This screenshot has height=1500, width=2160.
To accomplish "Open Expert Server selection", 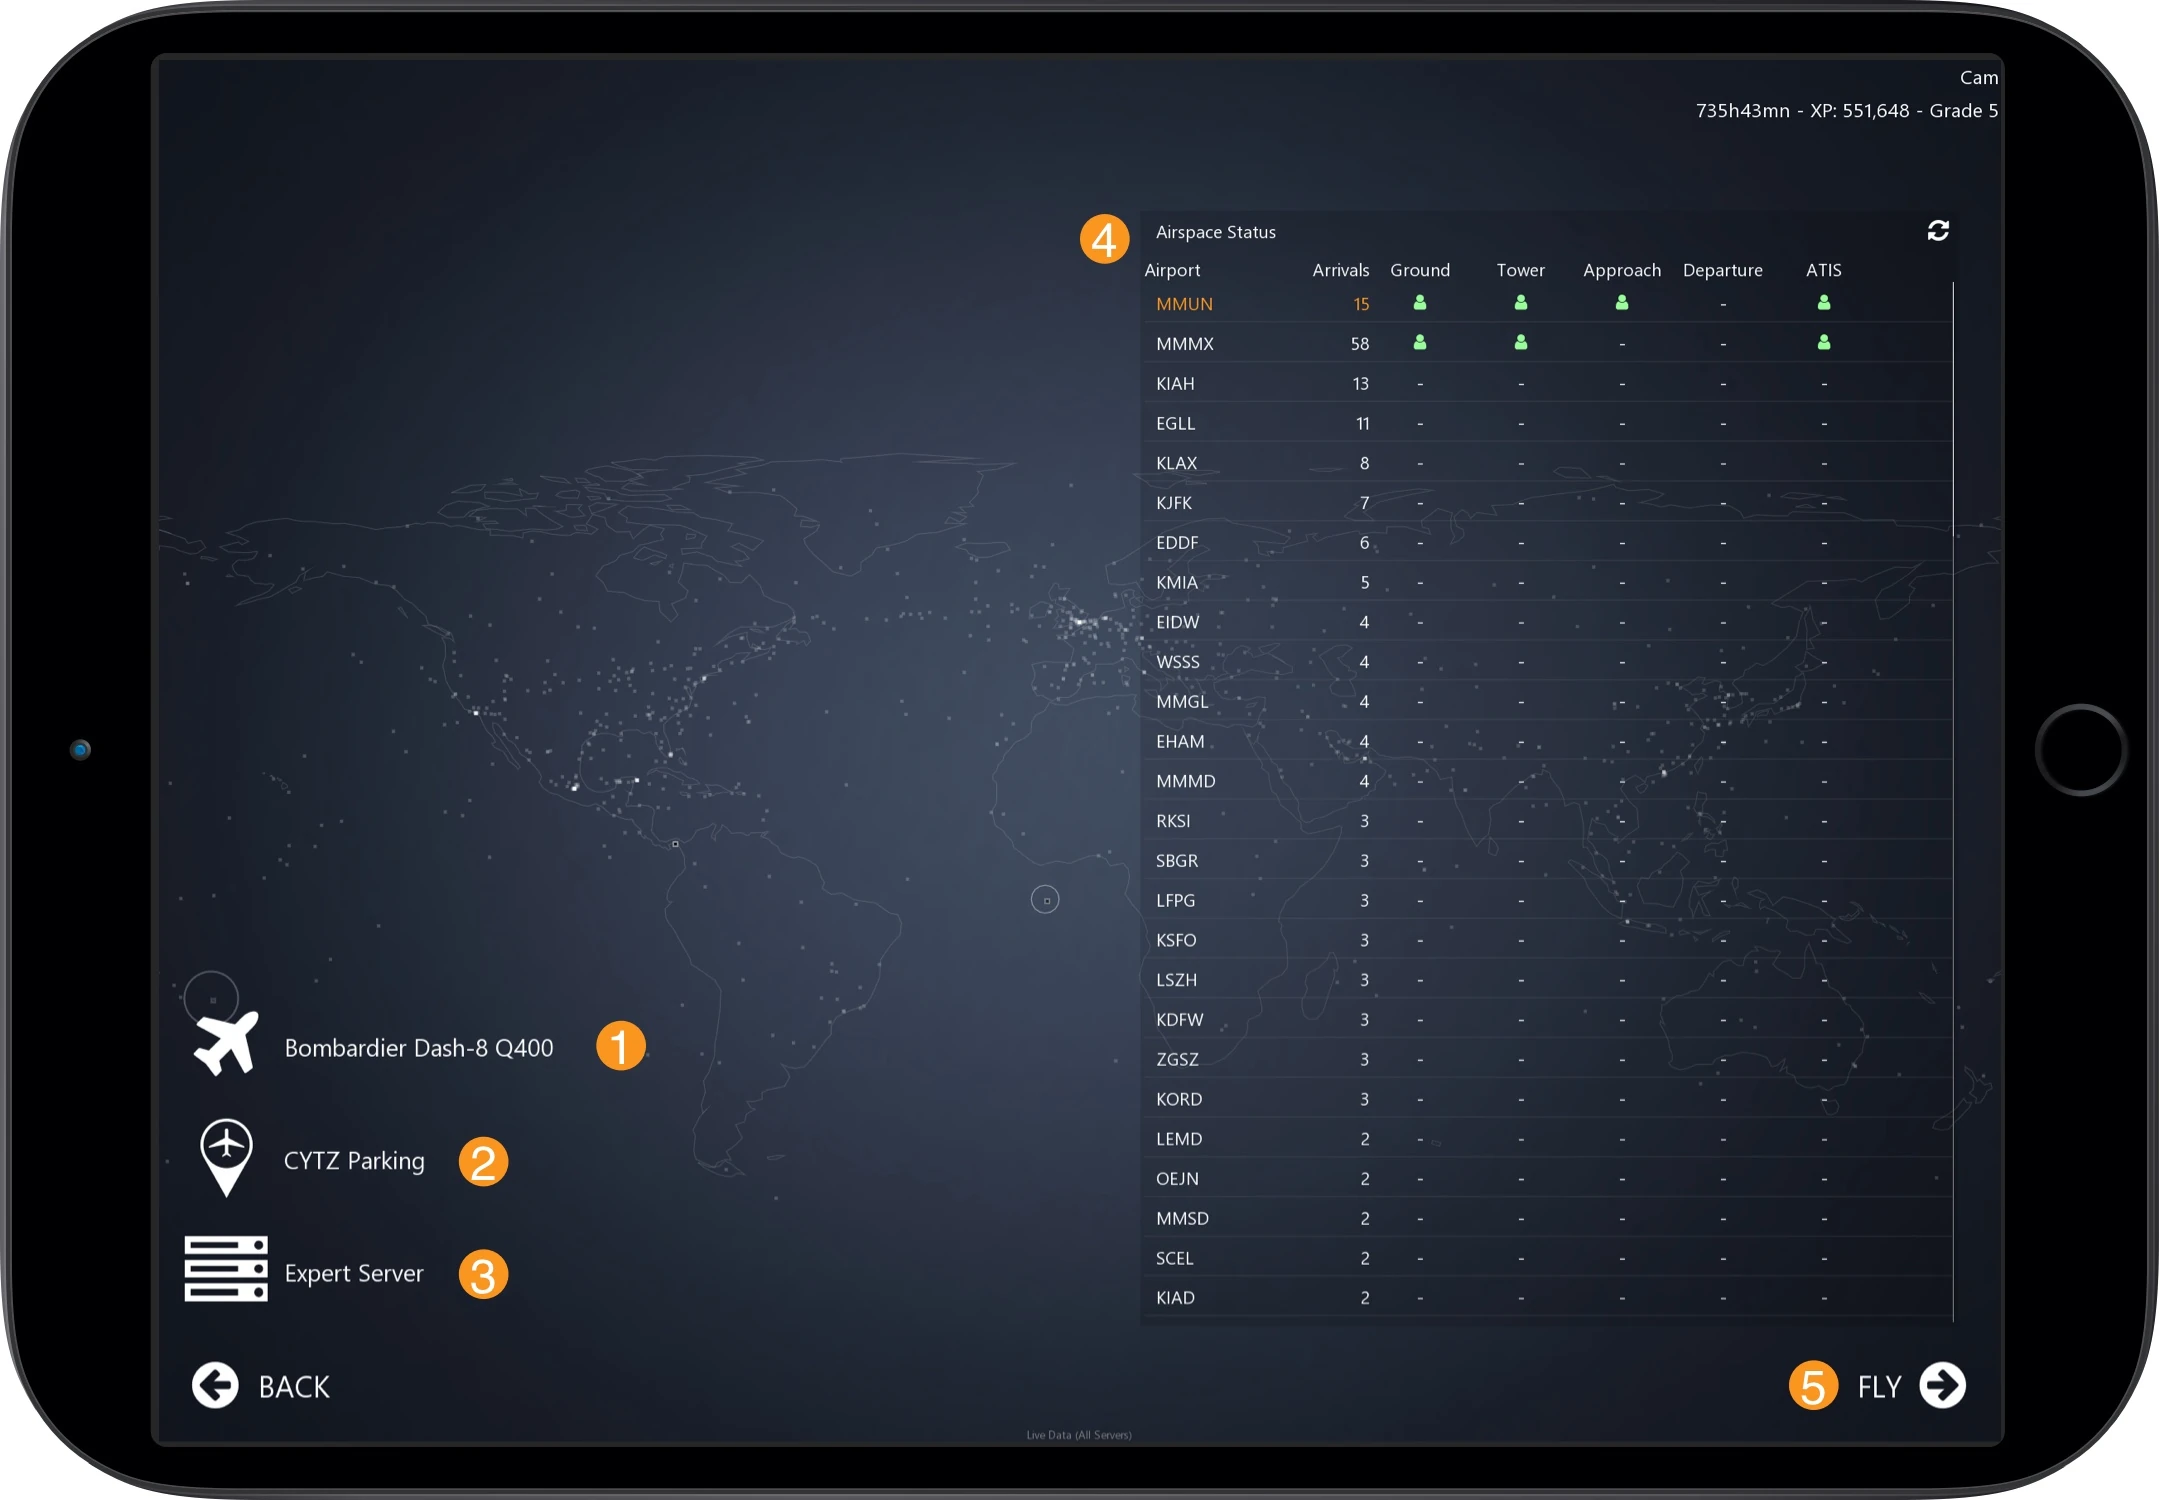I will click(x=354, y=1274).
